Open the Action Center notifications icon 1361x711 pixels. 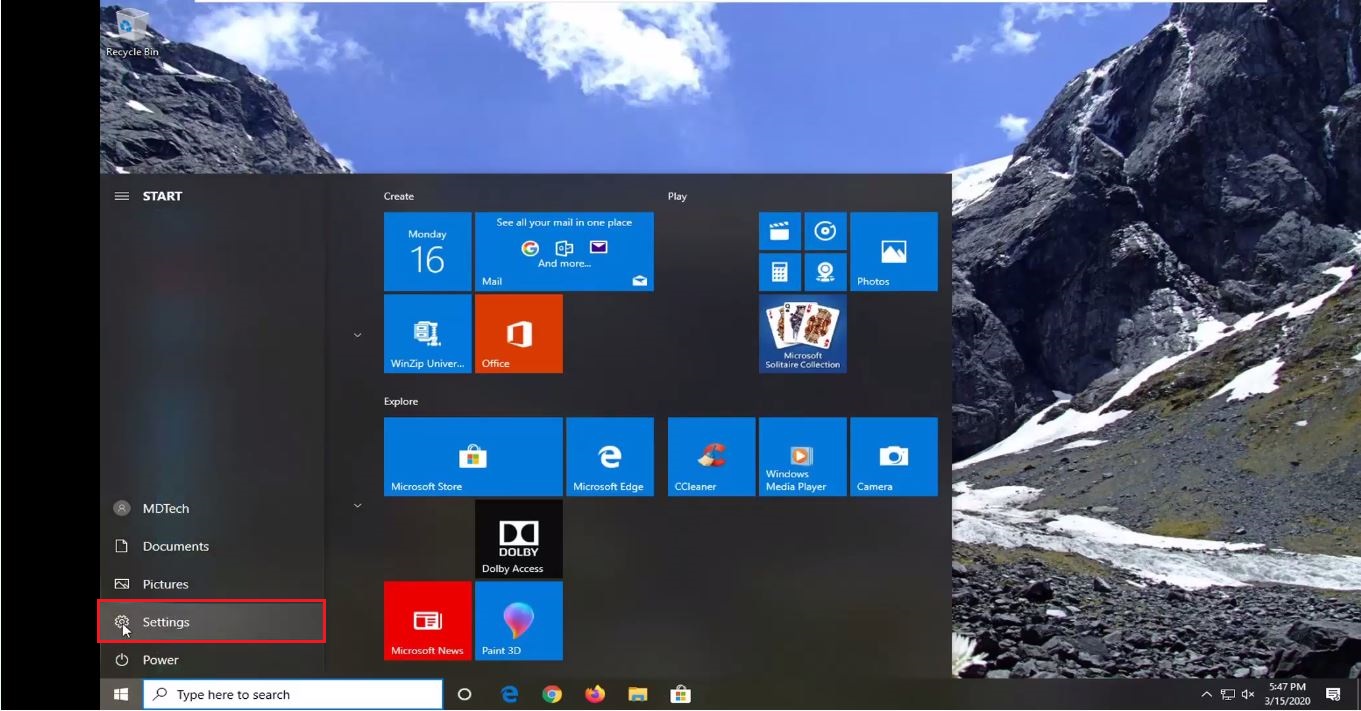click(x=1333, y=694)
